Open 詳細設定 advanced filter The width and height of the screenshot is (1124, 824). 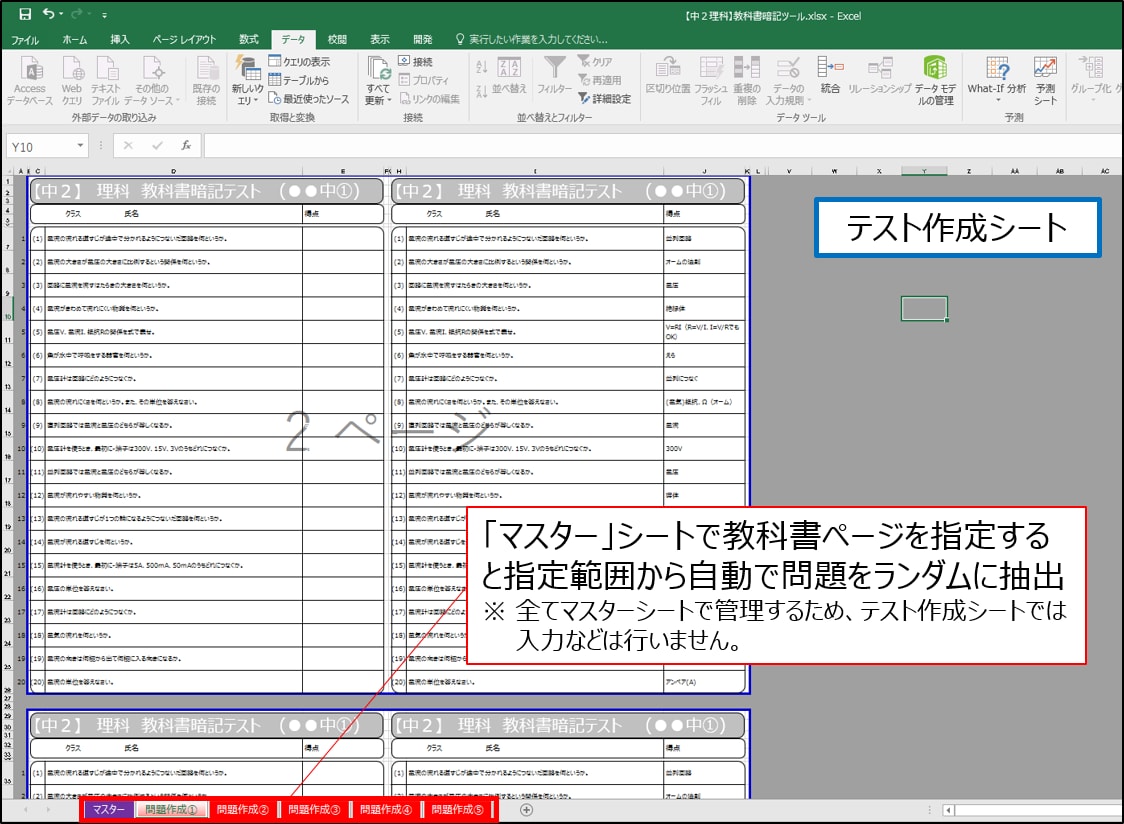(x=605, y=99)
